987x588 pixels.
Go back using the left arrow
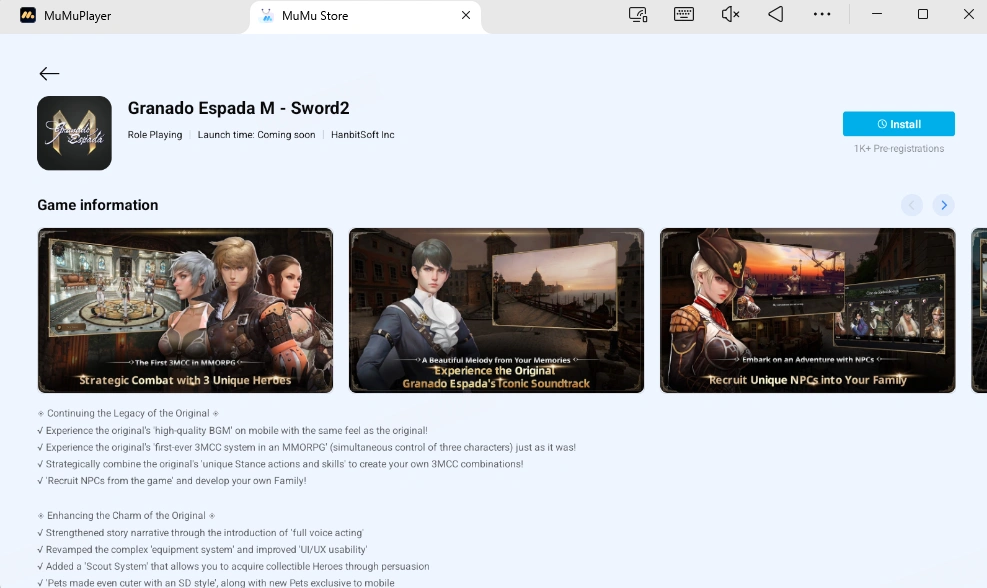click(49, 74)
